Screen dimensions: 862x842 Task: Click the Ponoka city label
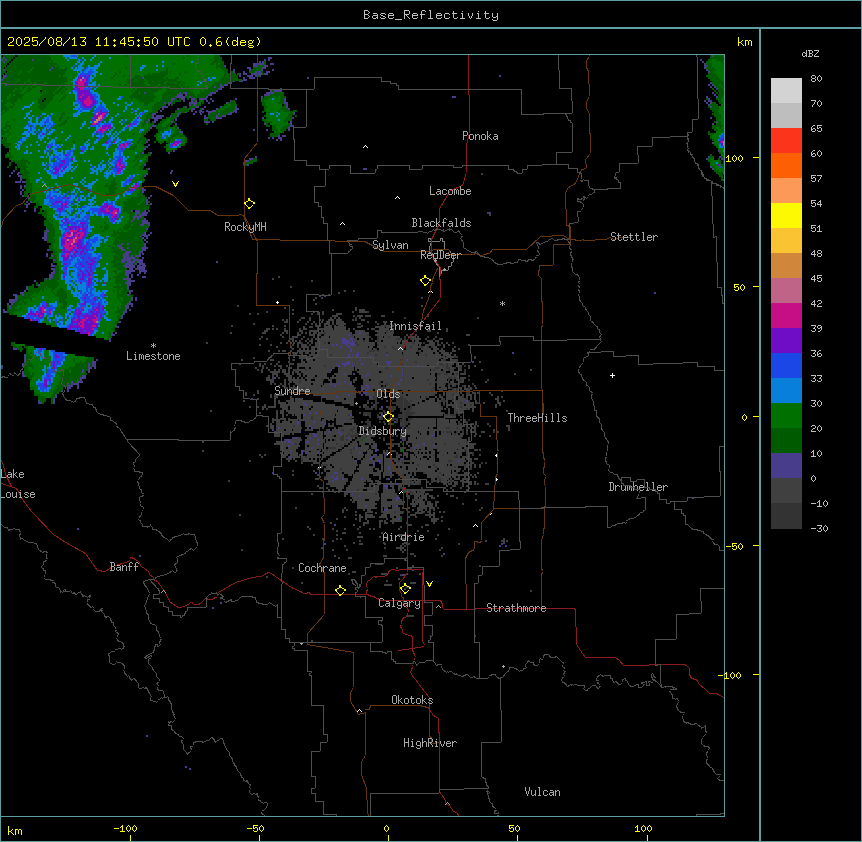pos(480,136)
